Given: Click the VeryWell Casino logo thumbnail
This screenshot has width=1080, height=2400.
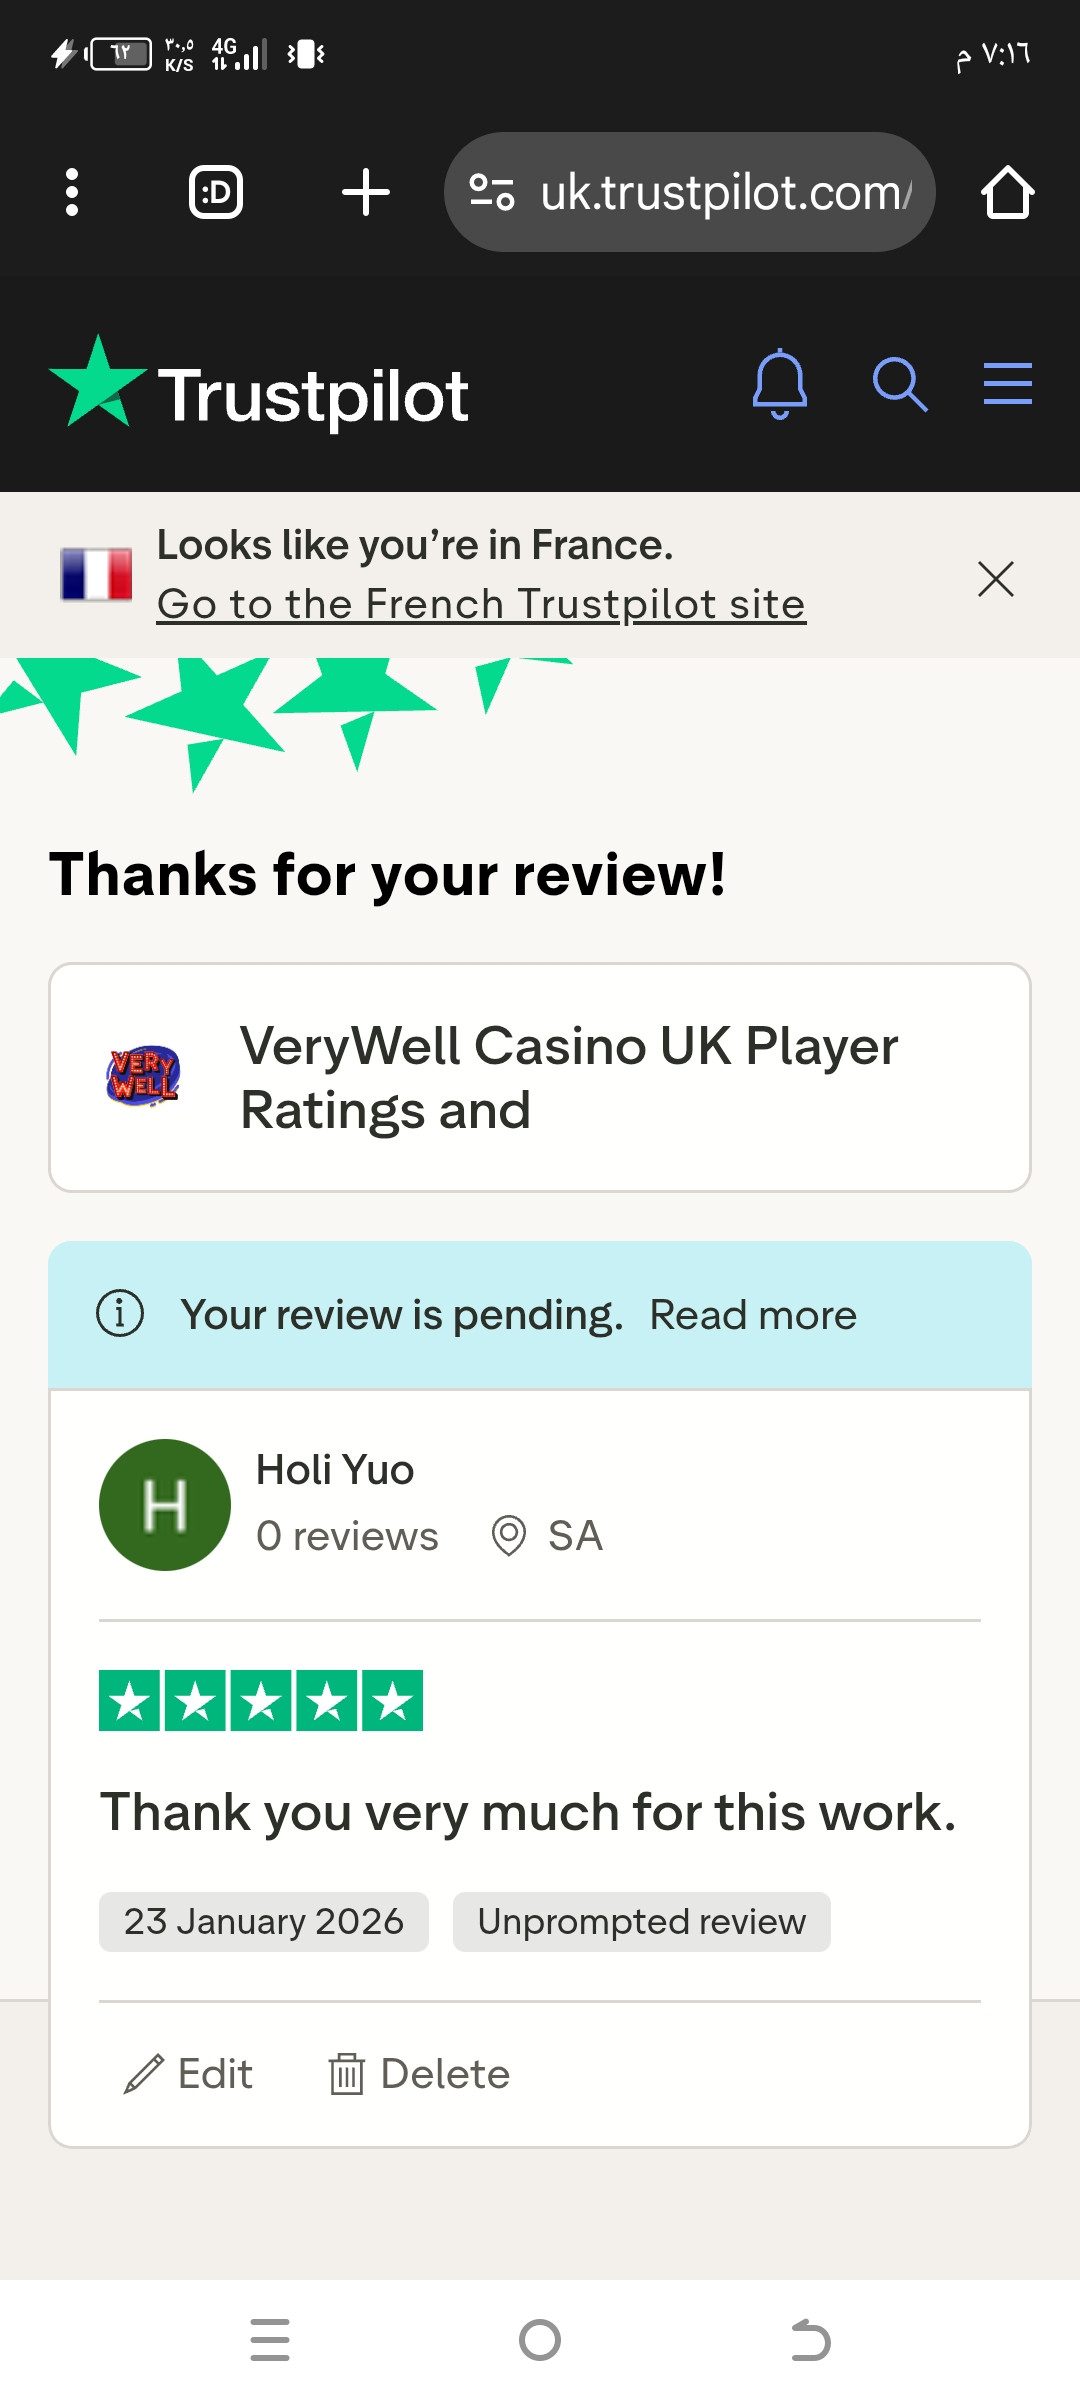Looking at the screenshot, I should click(x=143, y=1077).
